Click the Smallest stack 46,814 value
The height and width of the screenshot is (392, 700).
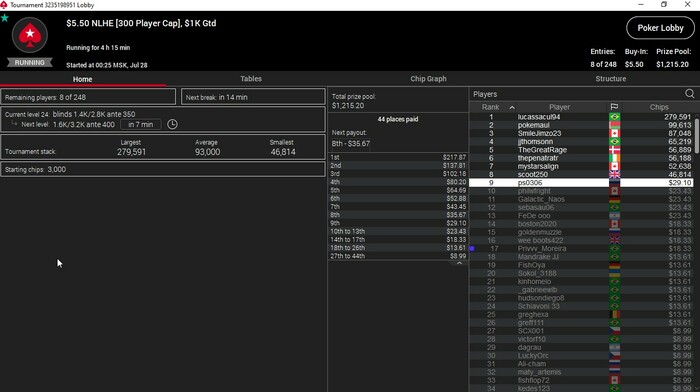click(x=283, y=152)
